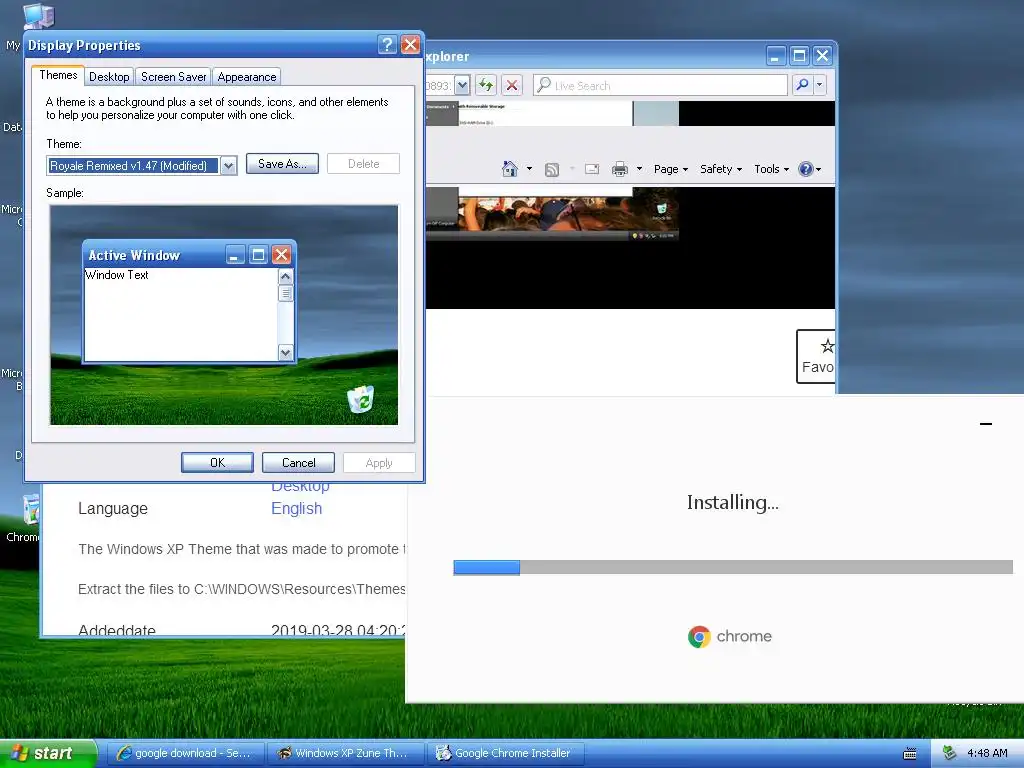This screenshot has width=1024, height=768.
Task: Open the search provider dropdown beside the Search button
Action: (x=819, y=85)
